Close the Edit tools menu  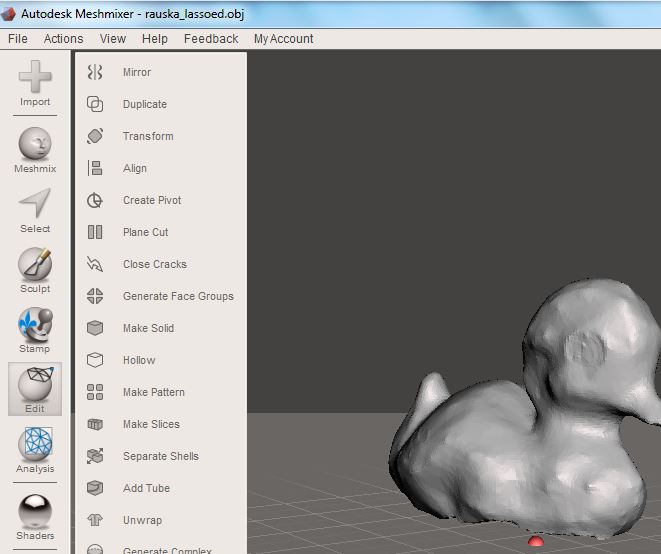point(35,389)
